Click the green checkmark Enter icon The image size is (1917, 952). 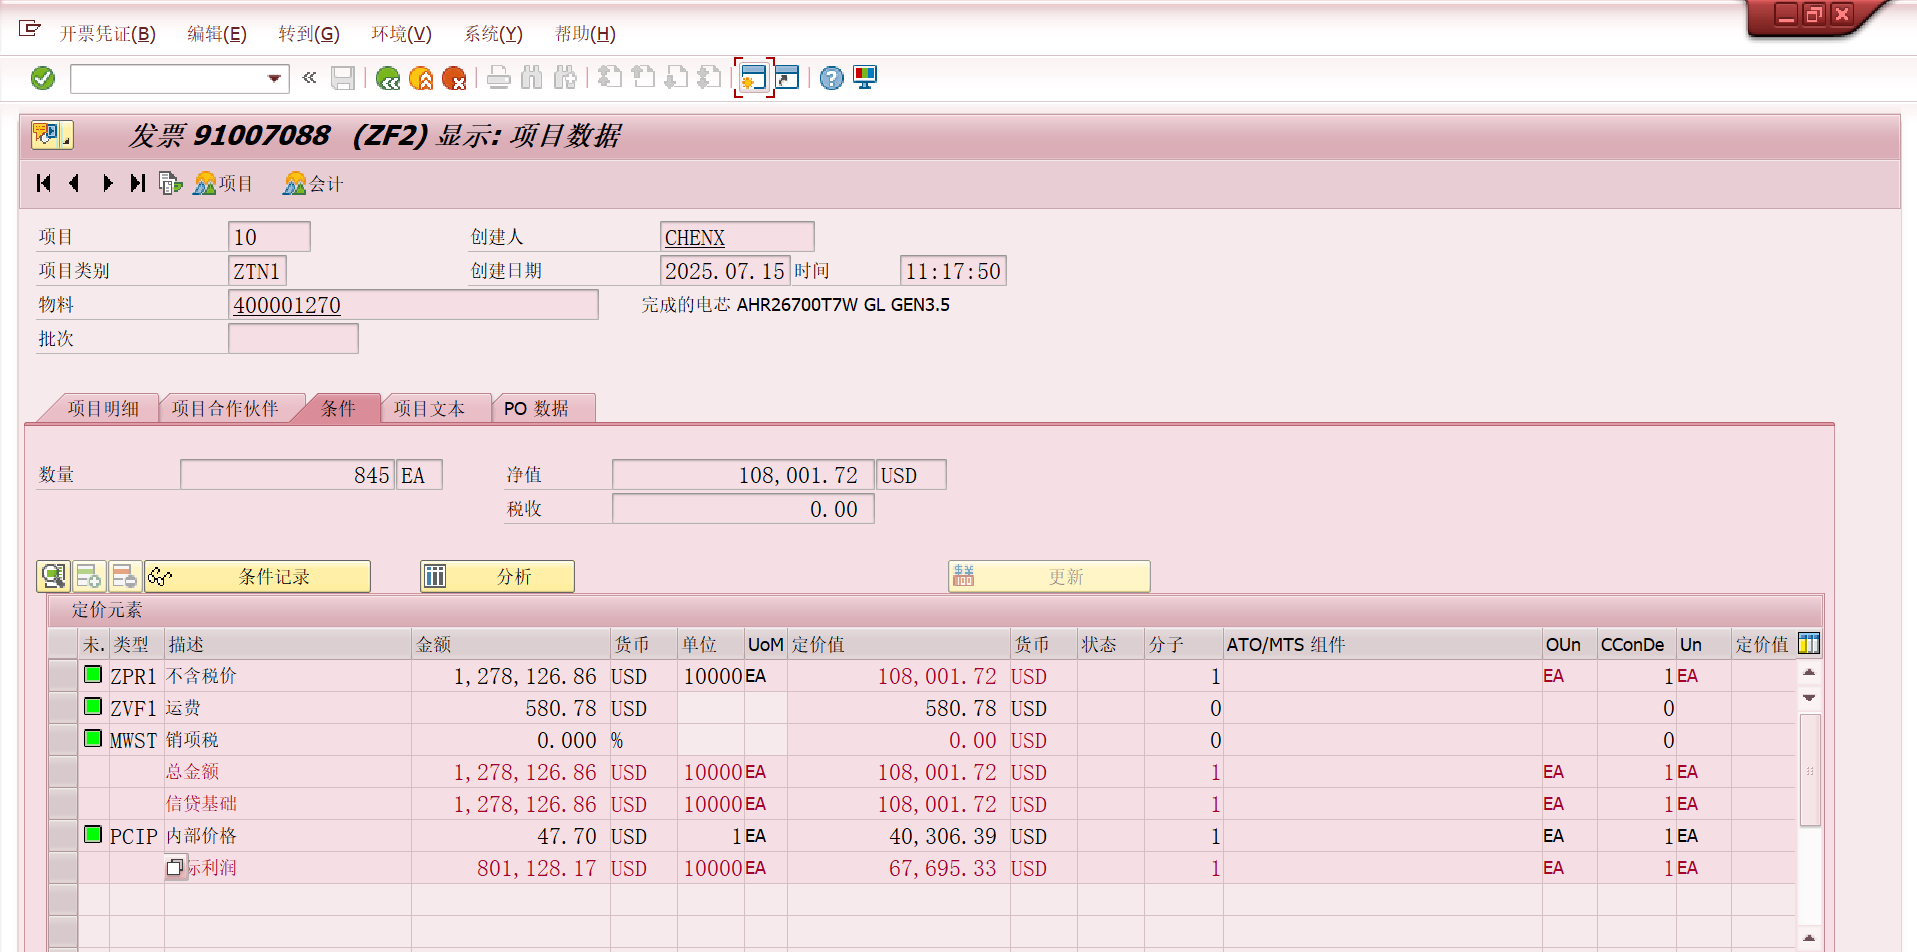point(43,78)
